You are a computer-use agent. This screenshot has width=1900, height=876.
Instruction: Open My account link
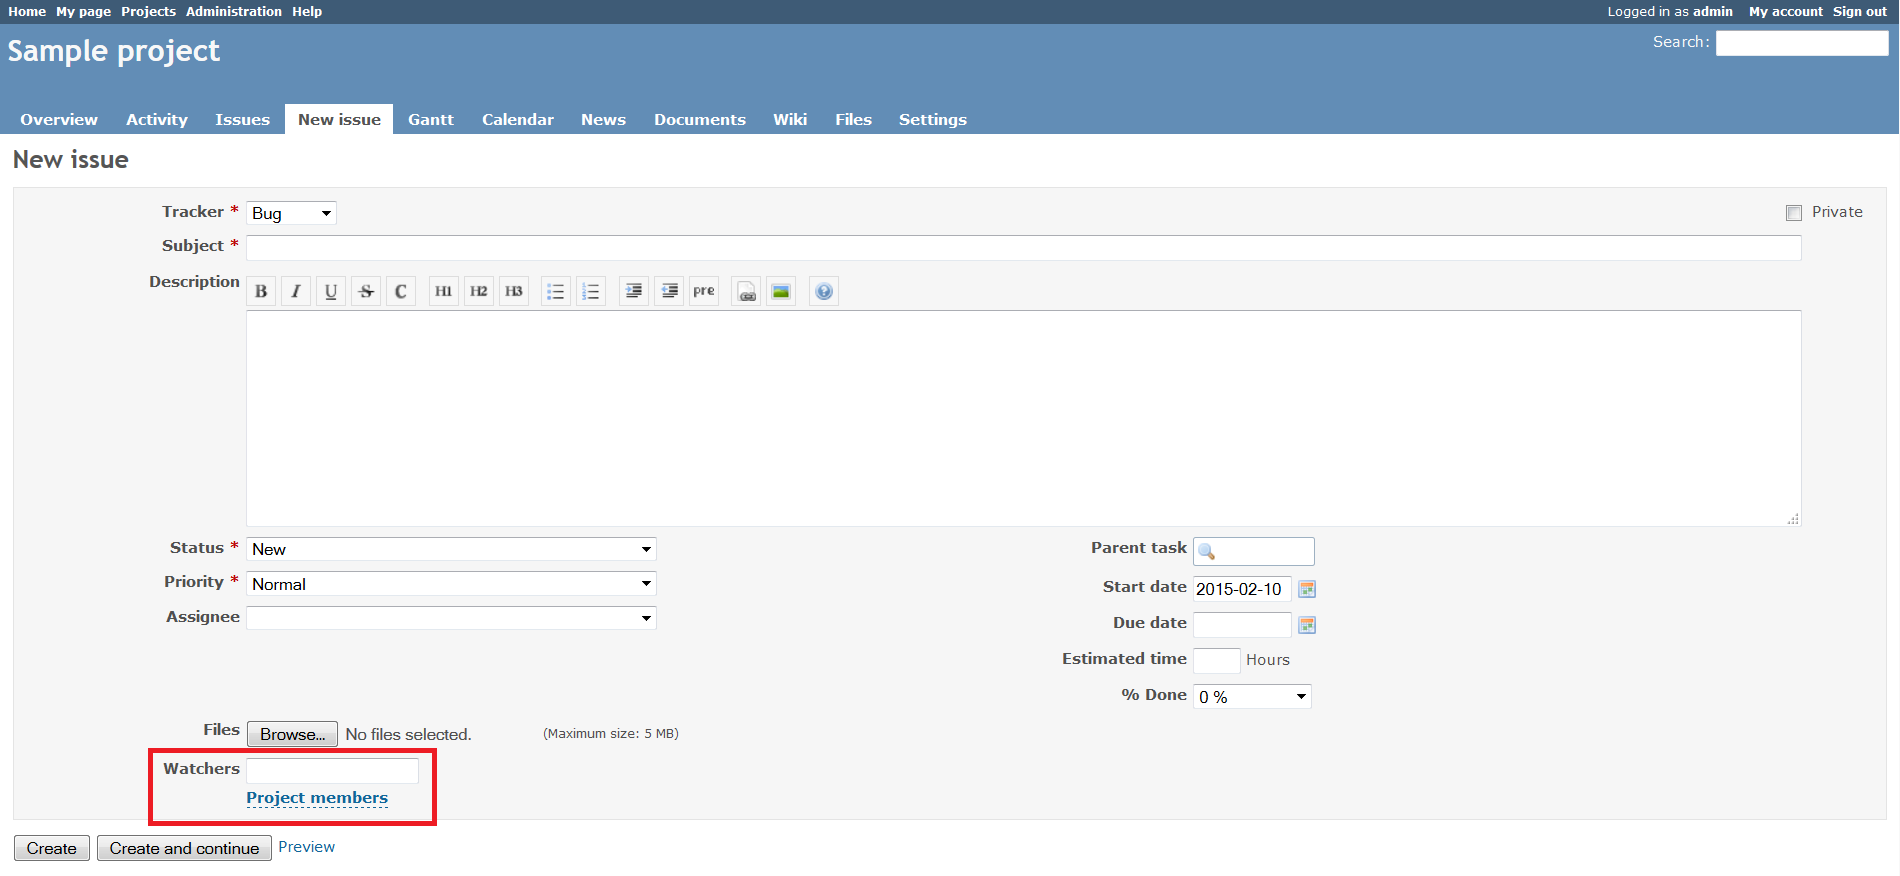[x=1786, y=12]
